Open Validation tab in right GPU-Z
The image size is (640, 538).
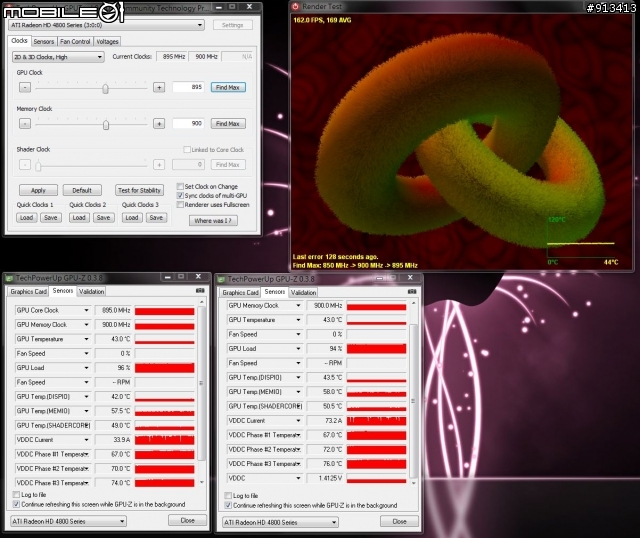coord(303,293)
